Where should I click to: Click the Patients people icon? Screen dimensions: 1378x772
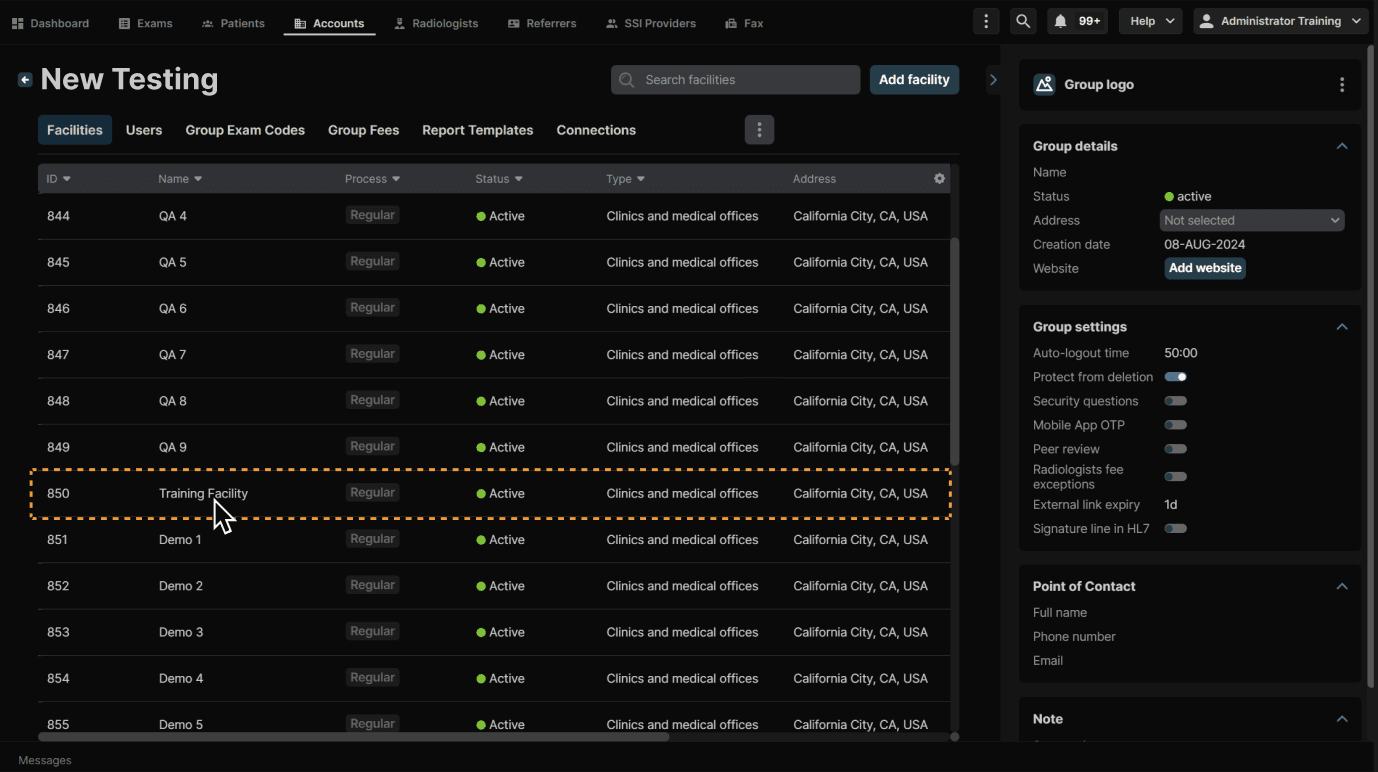[x=208, y=23]
